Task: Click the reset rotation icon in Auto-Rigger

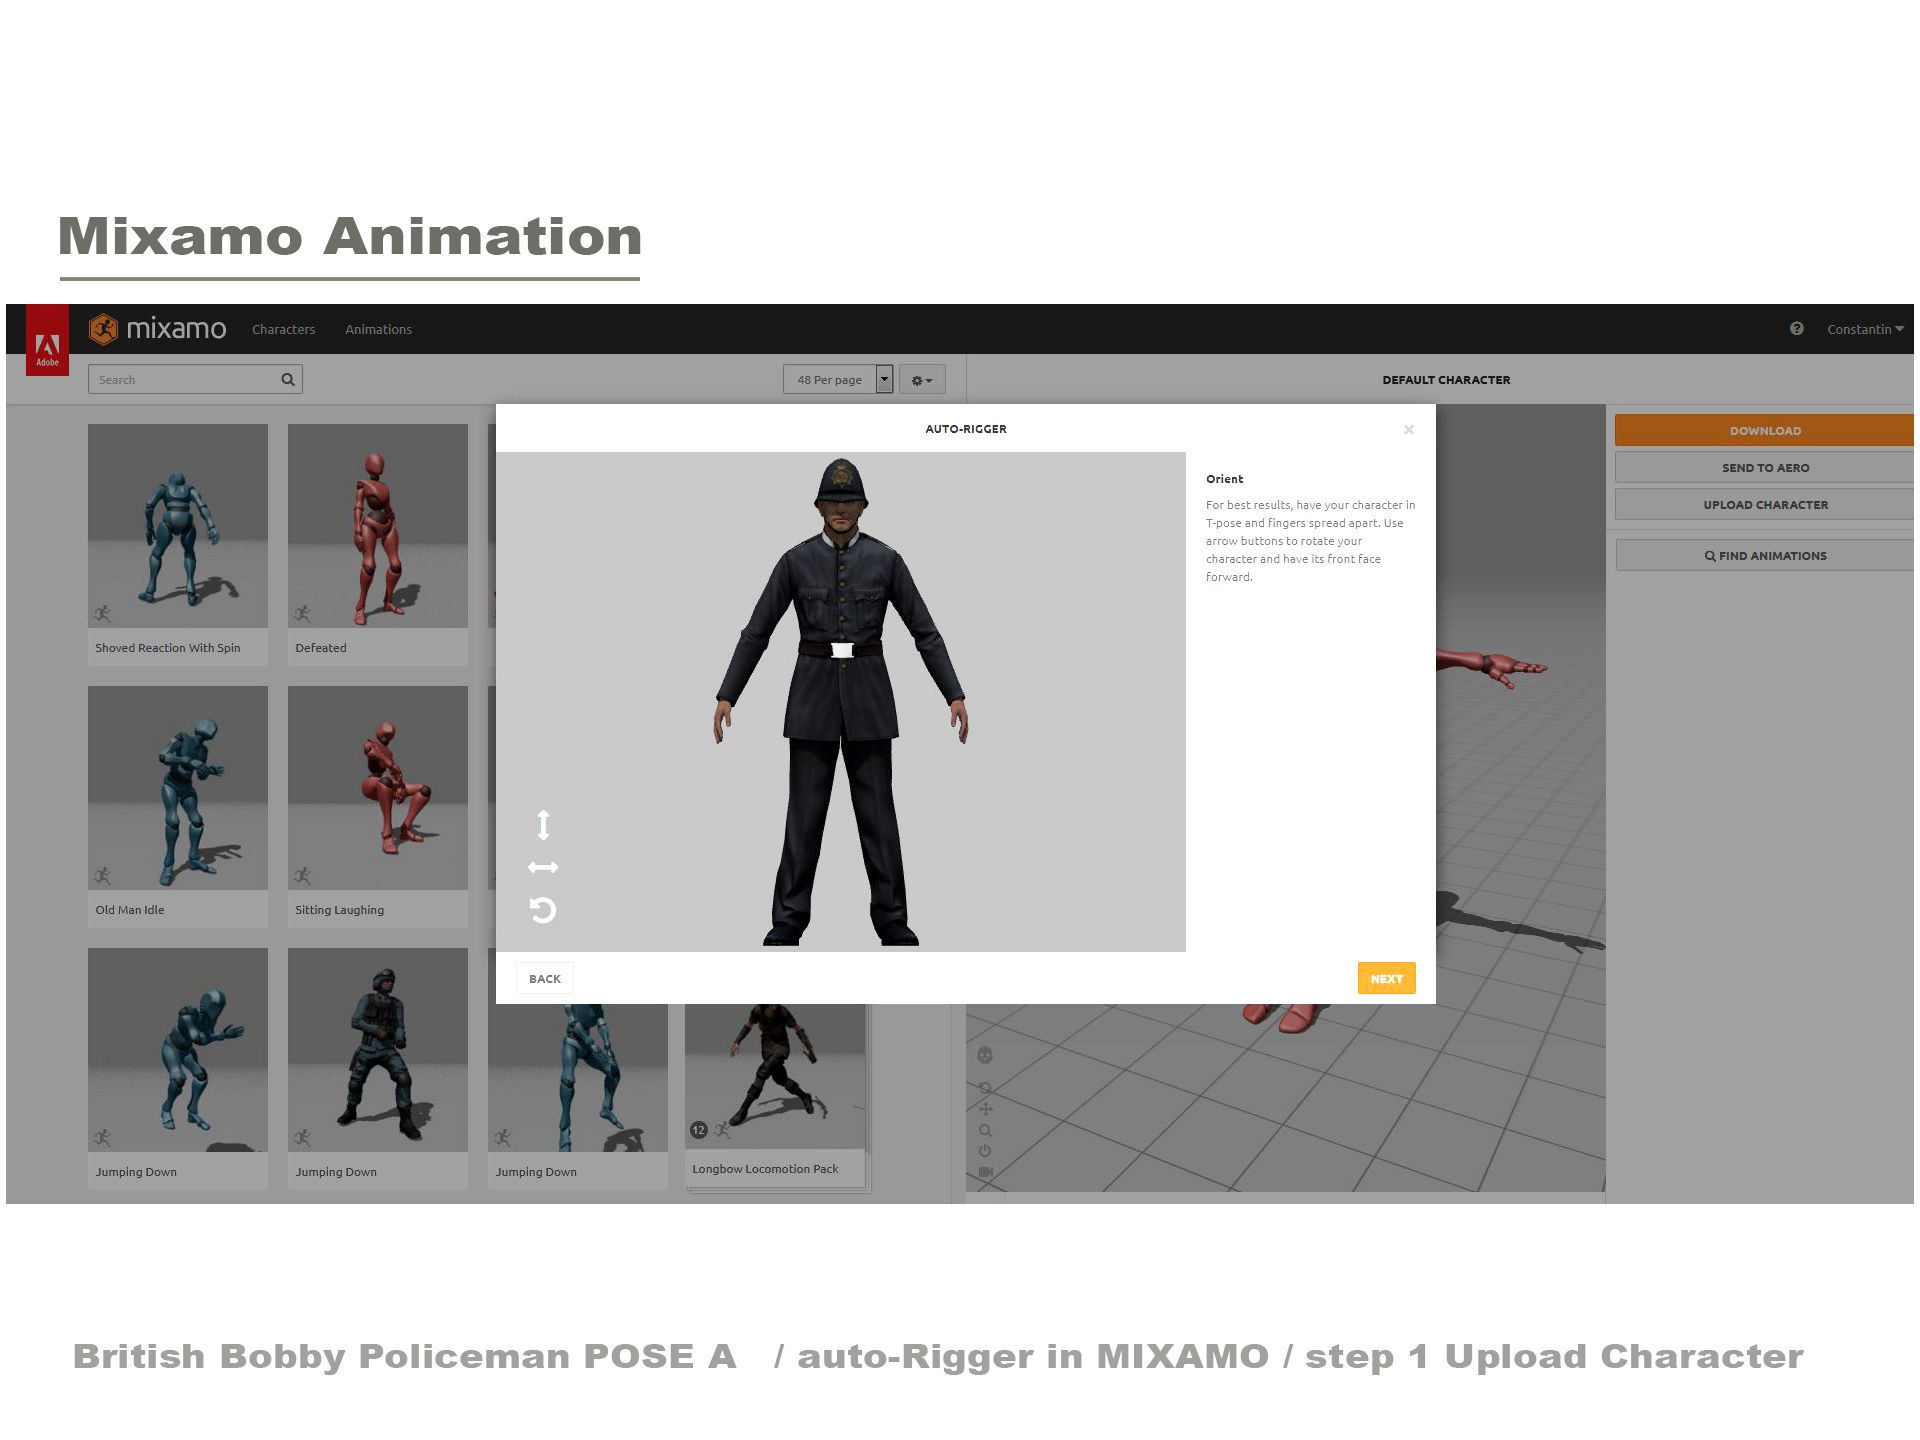Action: [543, 909]
